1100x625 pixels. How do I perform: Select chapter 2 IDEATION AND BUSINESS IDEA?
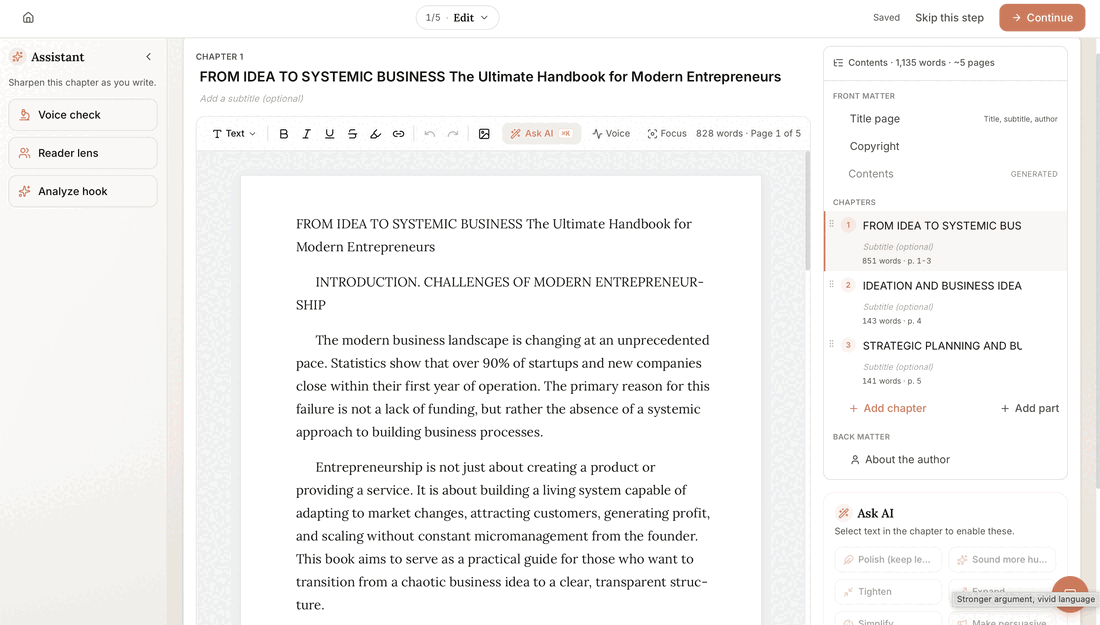(946, 301)
